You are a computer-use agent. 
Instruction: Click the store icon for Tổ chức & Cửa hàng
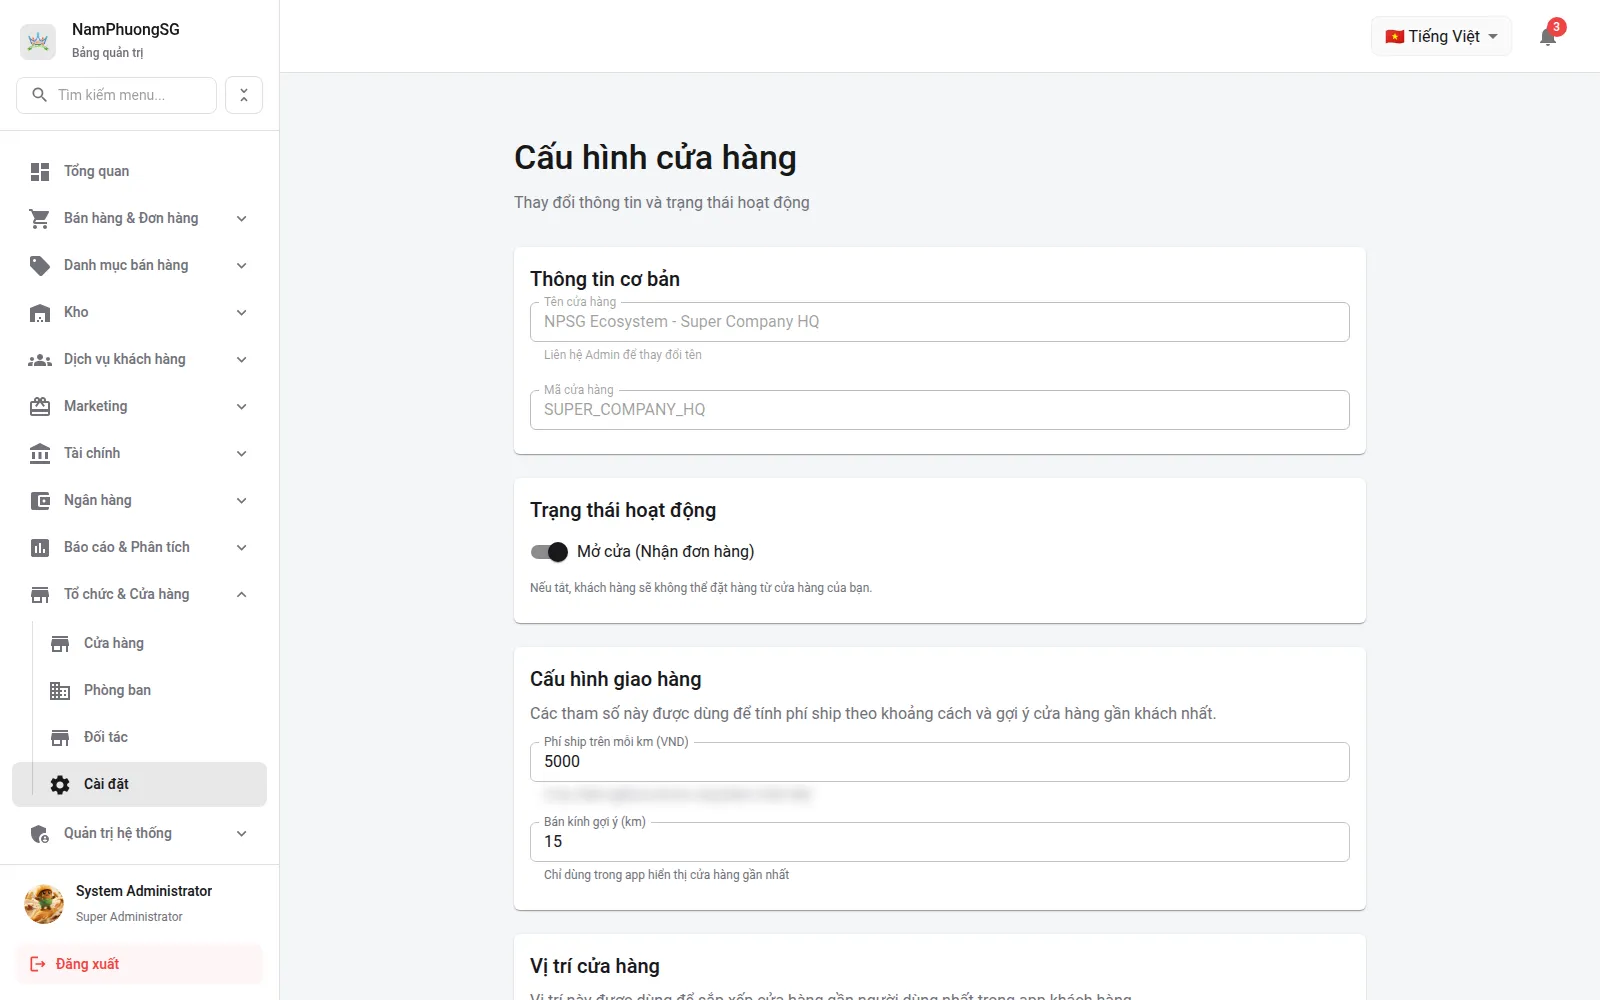[40, 595]
